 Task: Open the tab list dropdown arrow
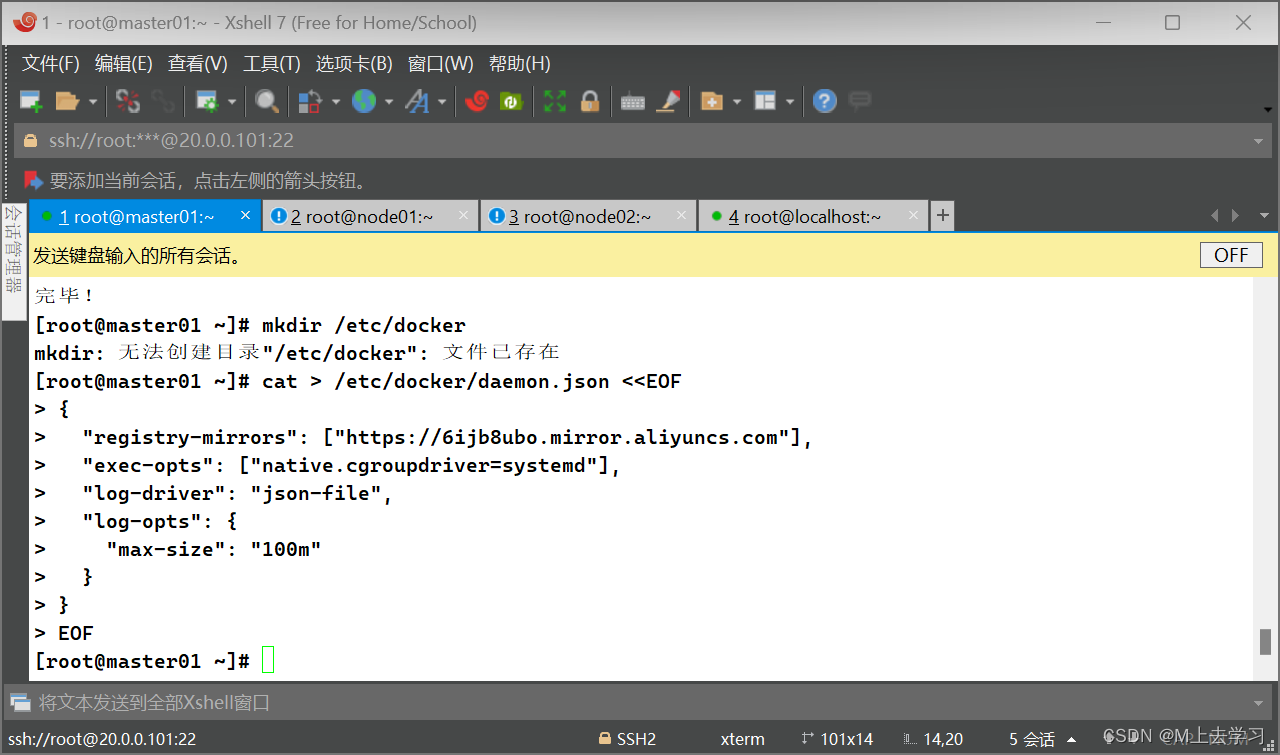click(x=1264, y=216)
